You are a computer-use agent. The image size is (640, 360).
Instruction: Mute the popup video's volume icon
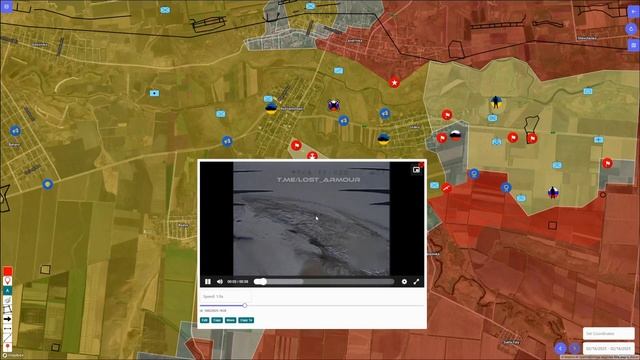(220, 281)
